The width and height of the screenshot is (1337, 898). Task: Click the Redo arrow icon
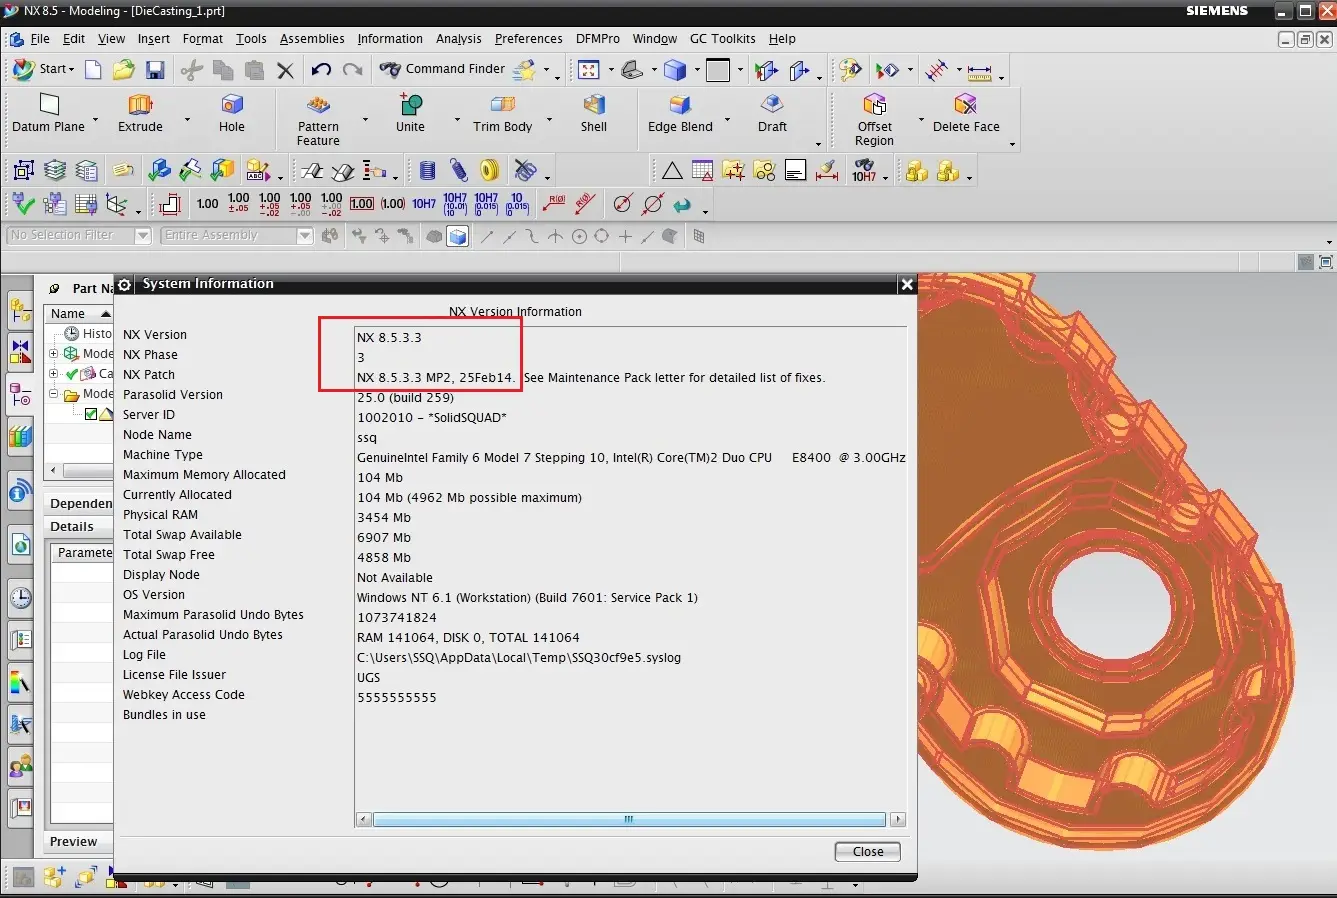click(352, 69)
